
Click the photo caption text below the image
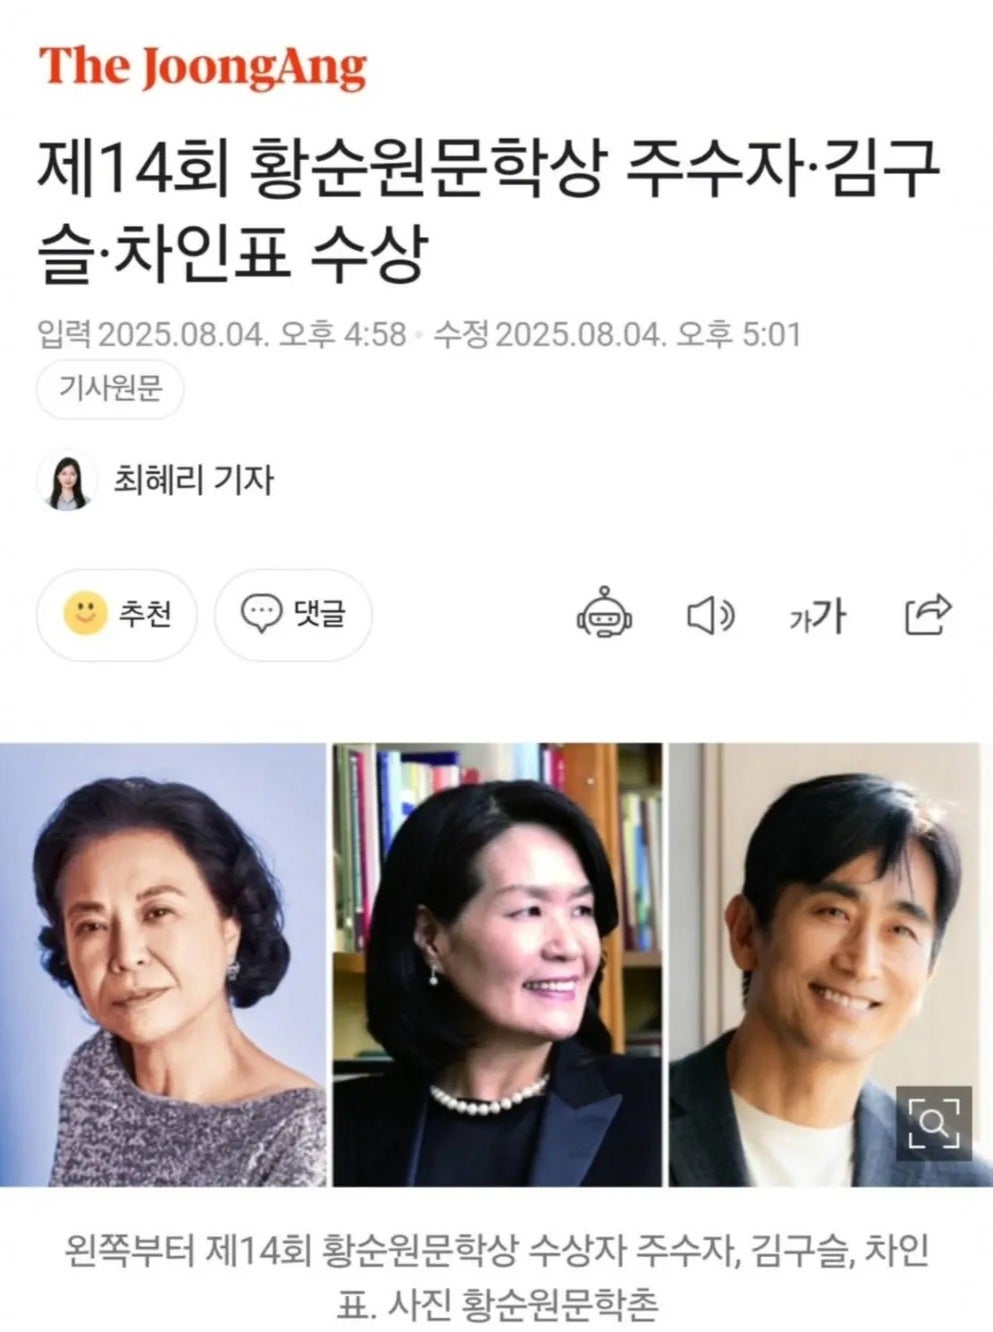pyautogui.click(x=497, y=1277)
